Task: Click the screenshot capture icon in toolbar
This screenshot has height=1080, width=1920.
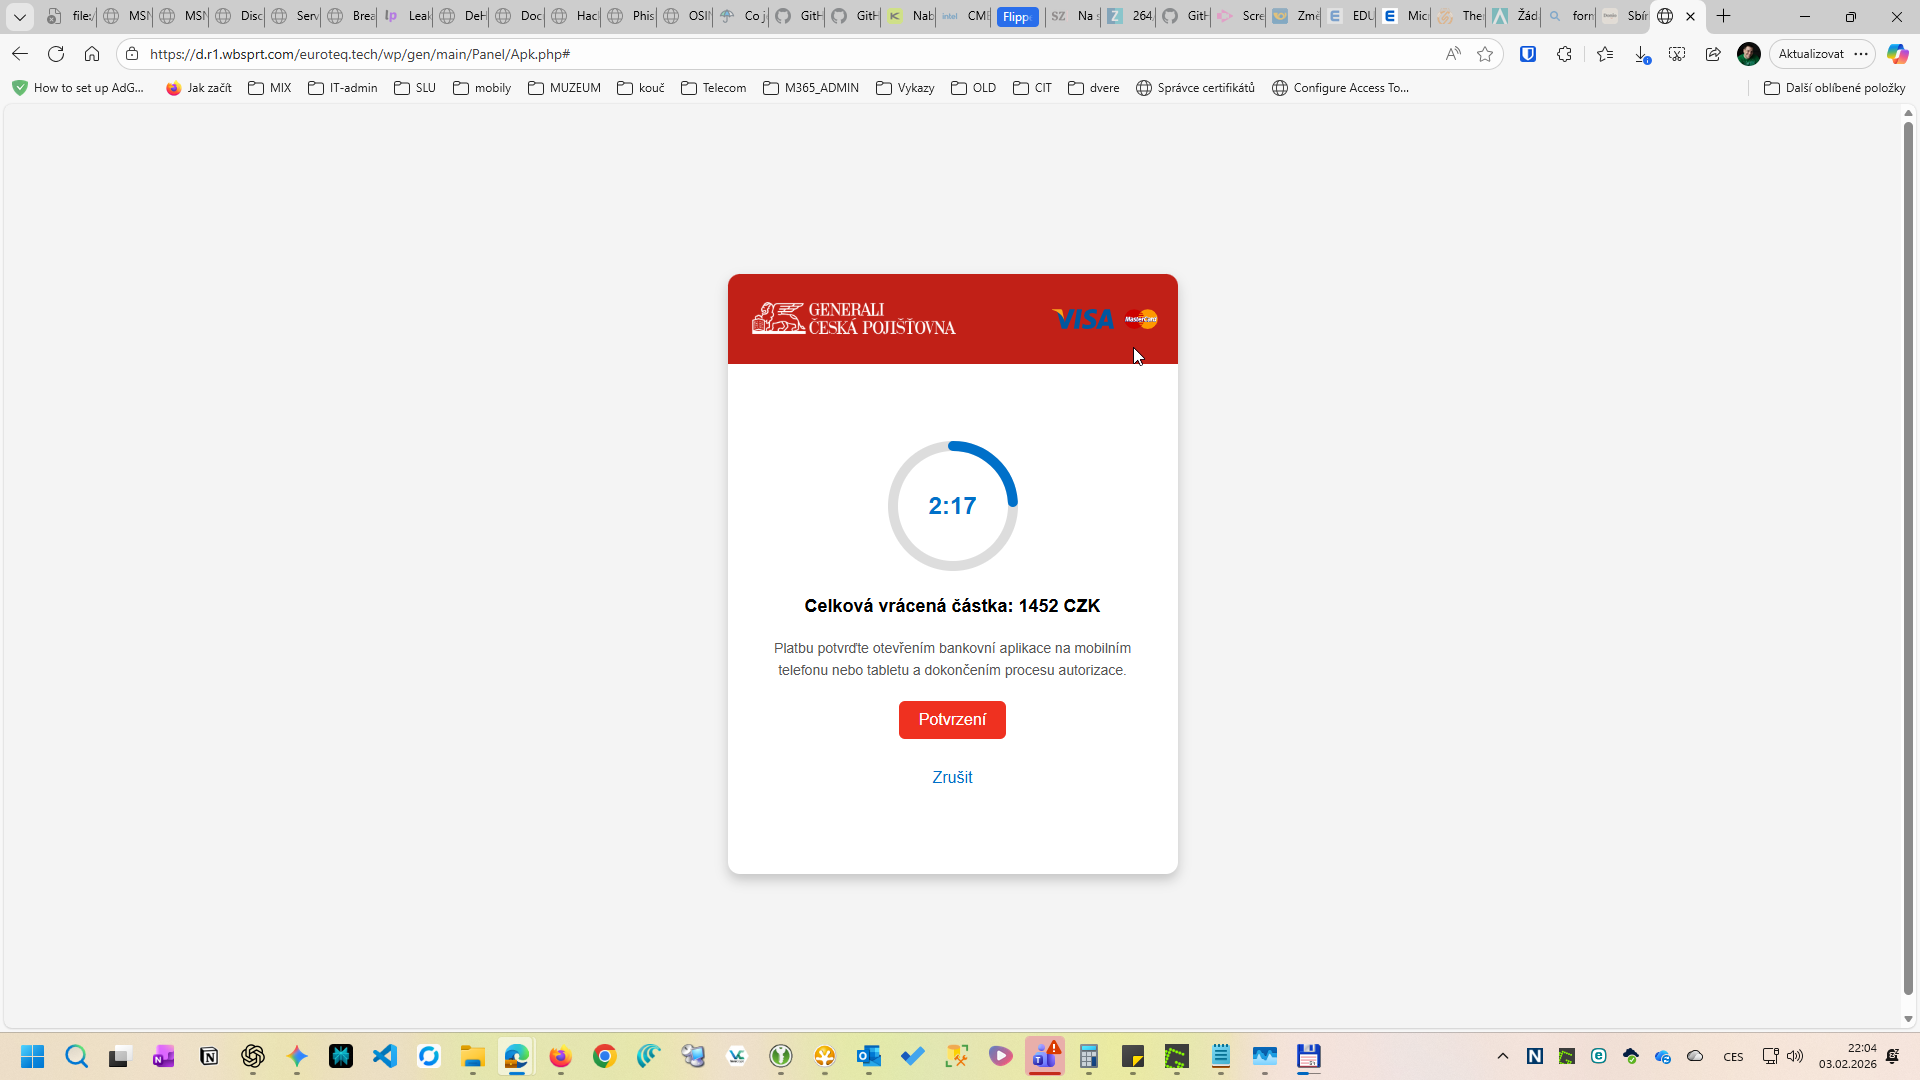Action: tap(1677, 54)
